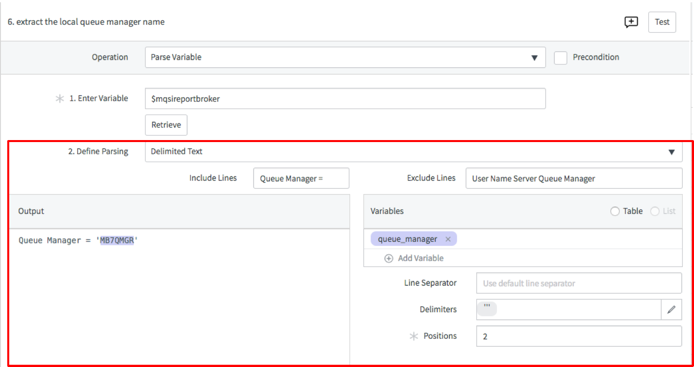The image size is (694, 367).
Task: Edit the Include Lines field
Action: pyautogui.click(x=301, y=178)
